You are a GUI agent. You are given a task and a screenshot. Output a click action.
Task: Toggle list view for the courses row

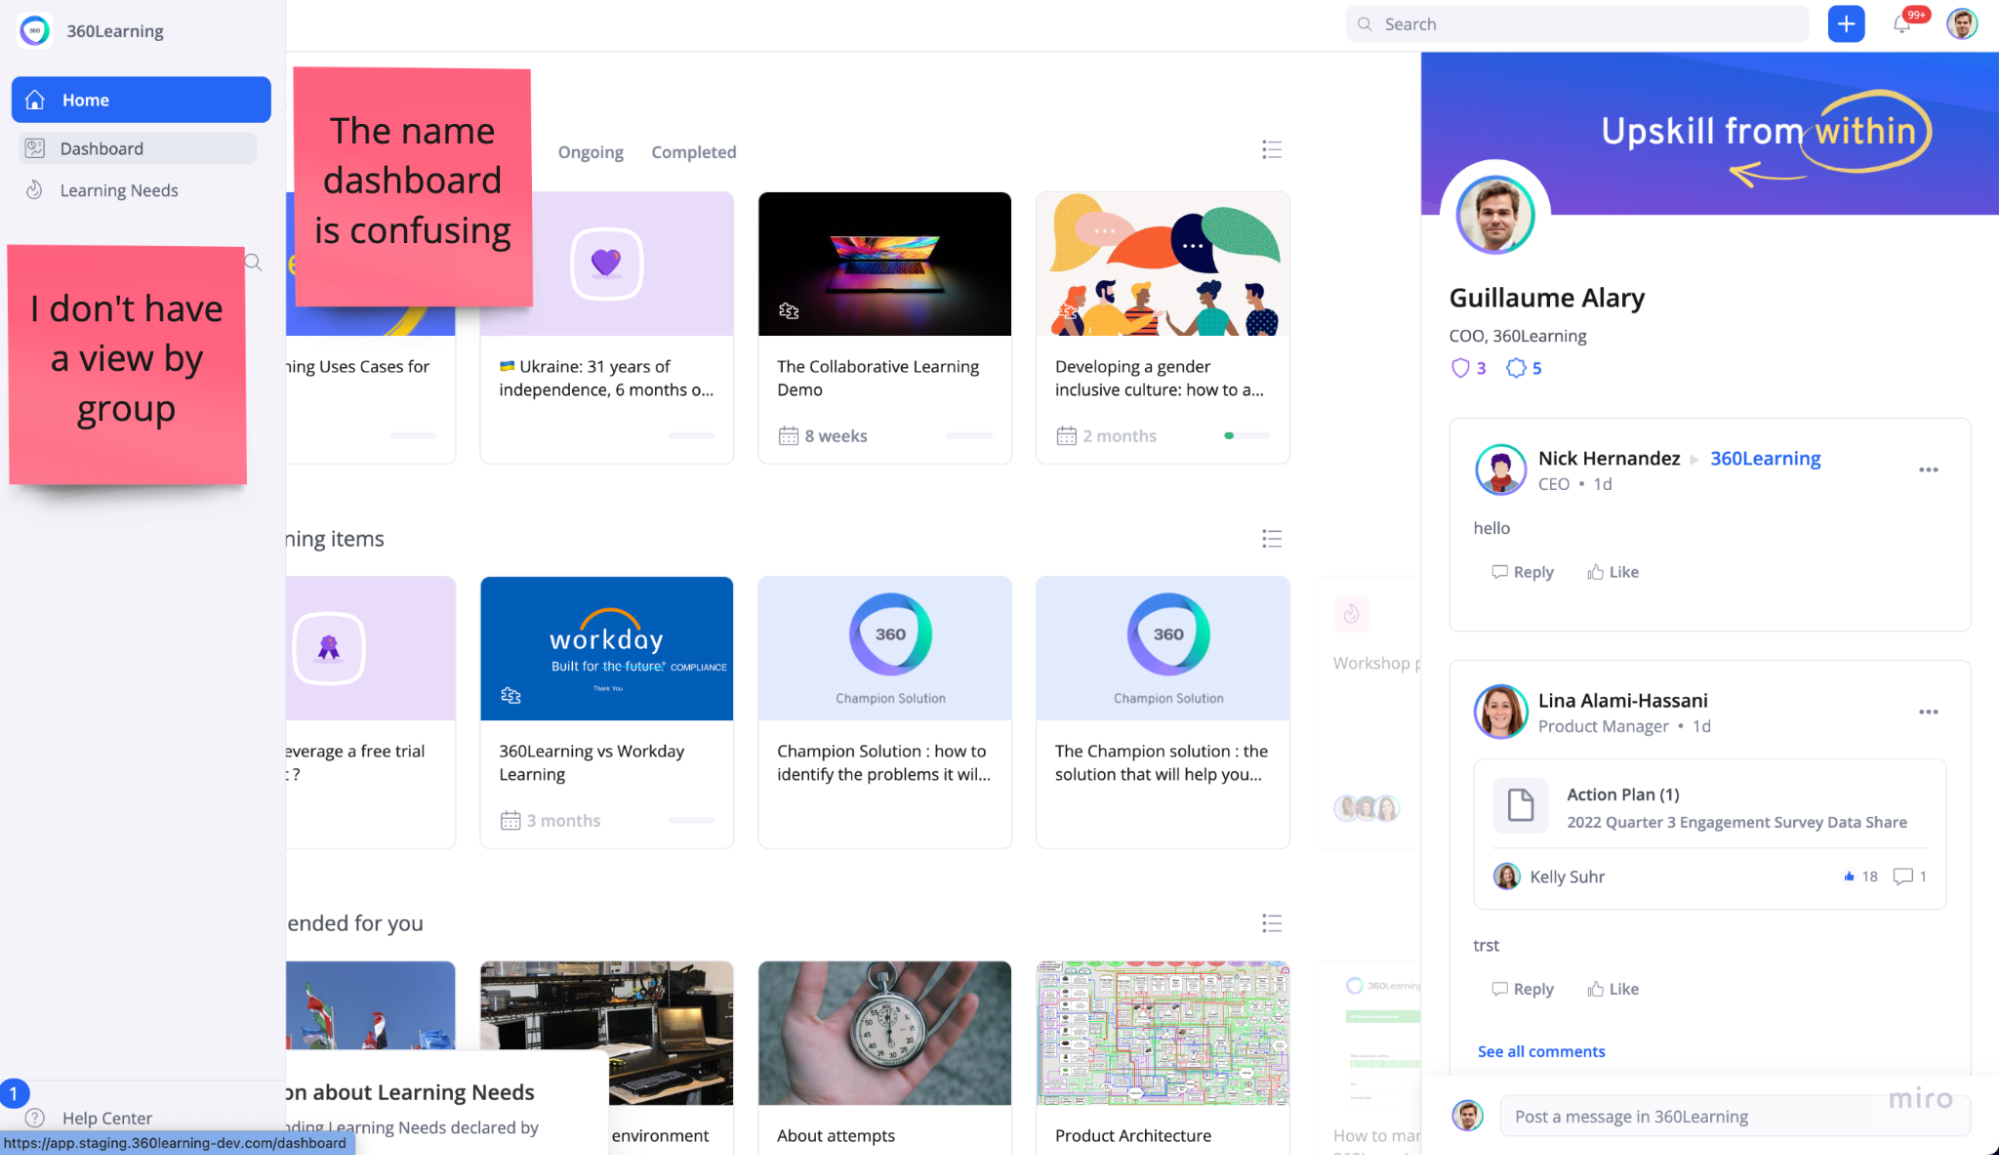1271,150
